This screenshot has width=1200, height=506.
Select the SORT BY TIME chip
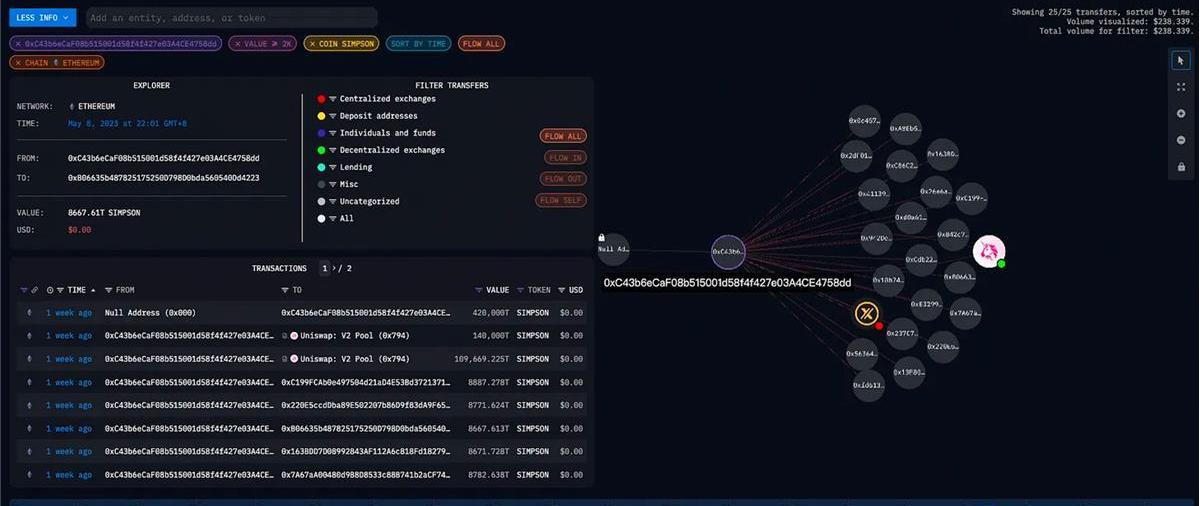pos(418,43)
